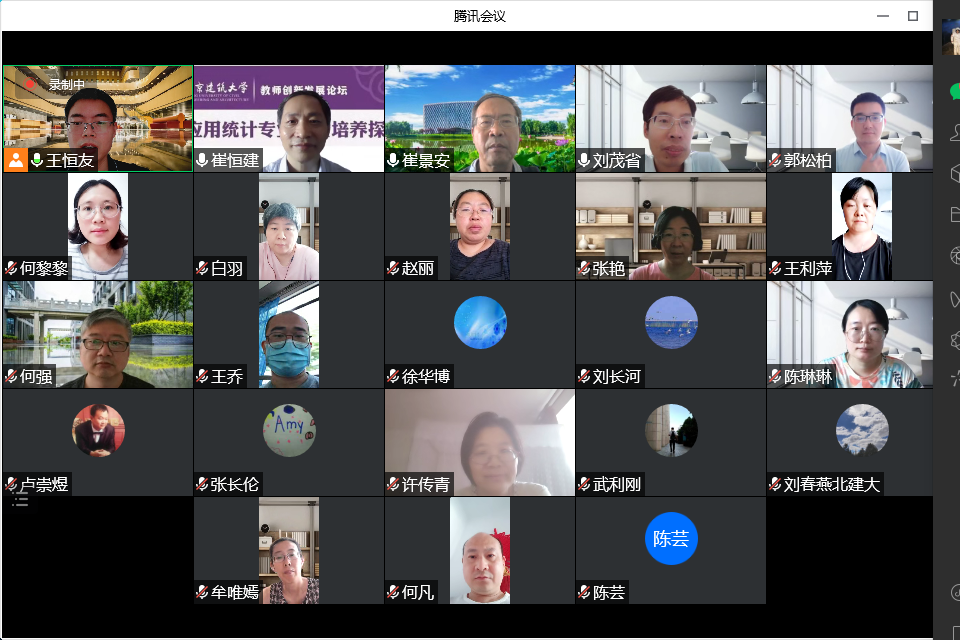This screenshot has height=640, width=960.
Task: Open the green chat icon in right sidebar
Action: tap(954, 91)
